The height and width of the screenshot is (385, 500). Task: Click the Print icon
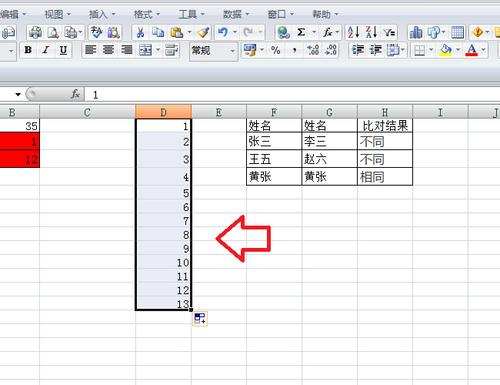(x=35, y=32)
